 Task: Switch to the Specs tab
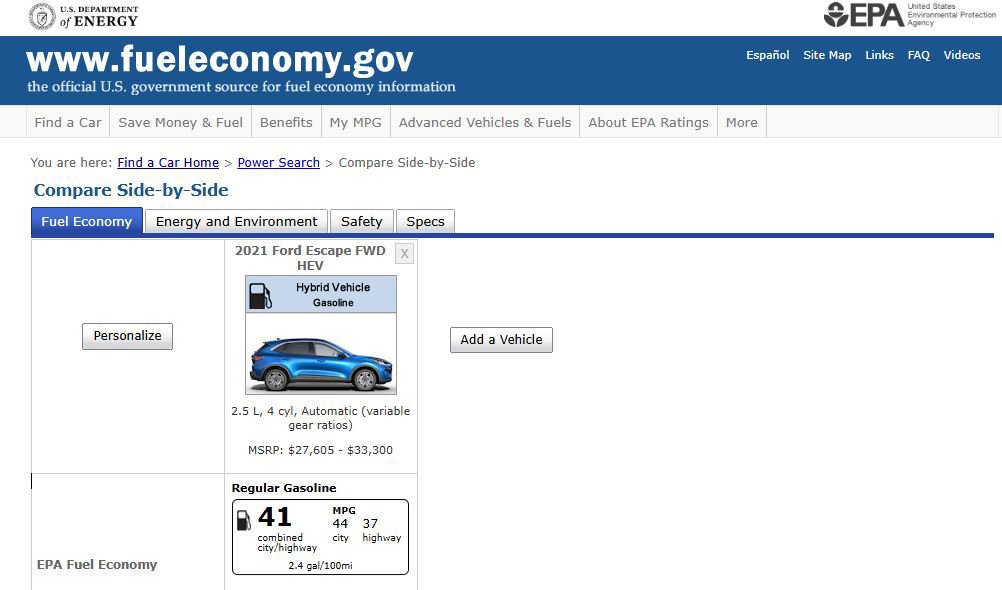click(426, 222)
